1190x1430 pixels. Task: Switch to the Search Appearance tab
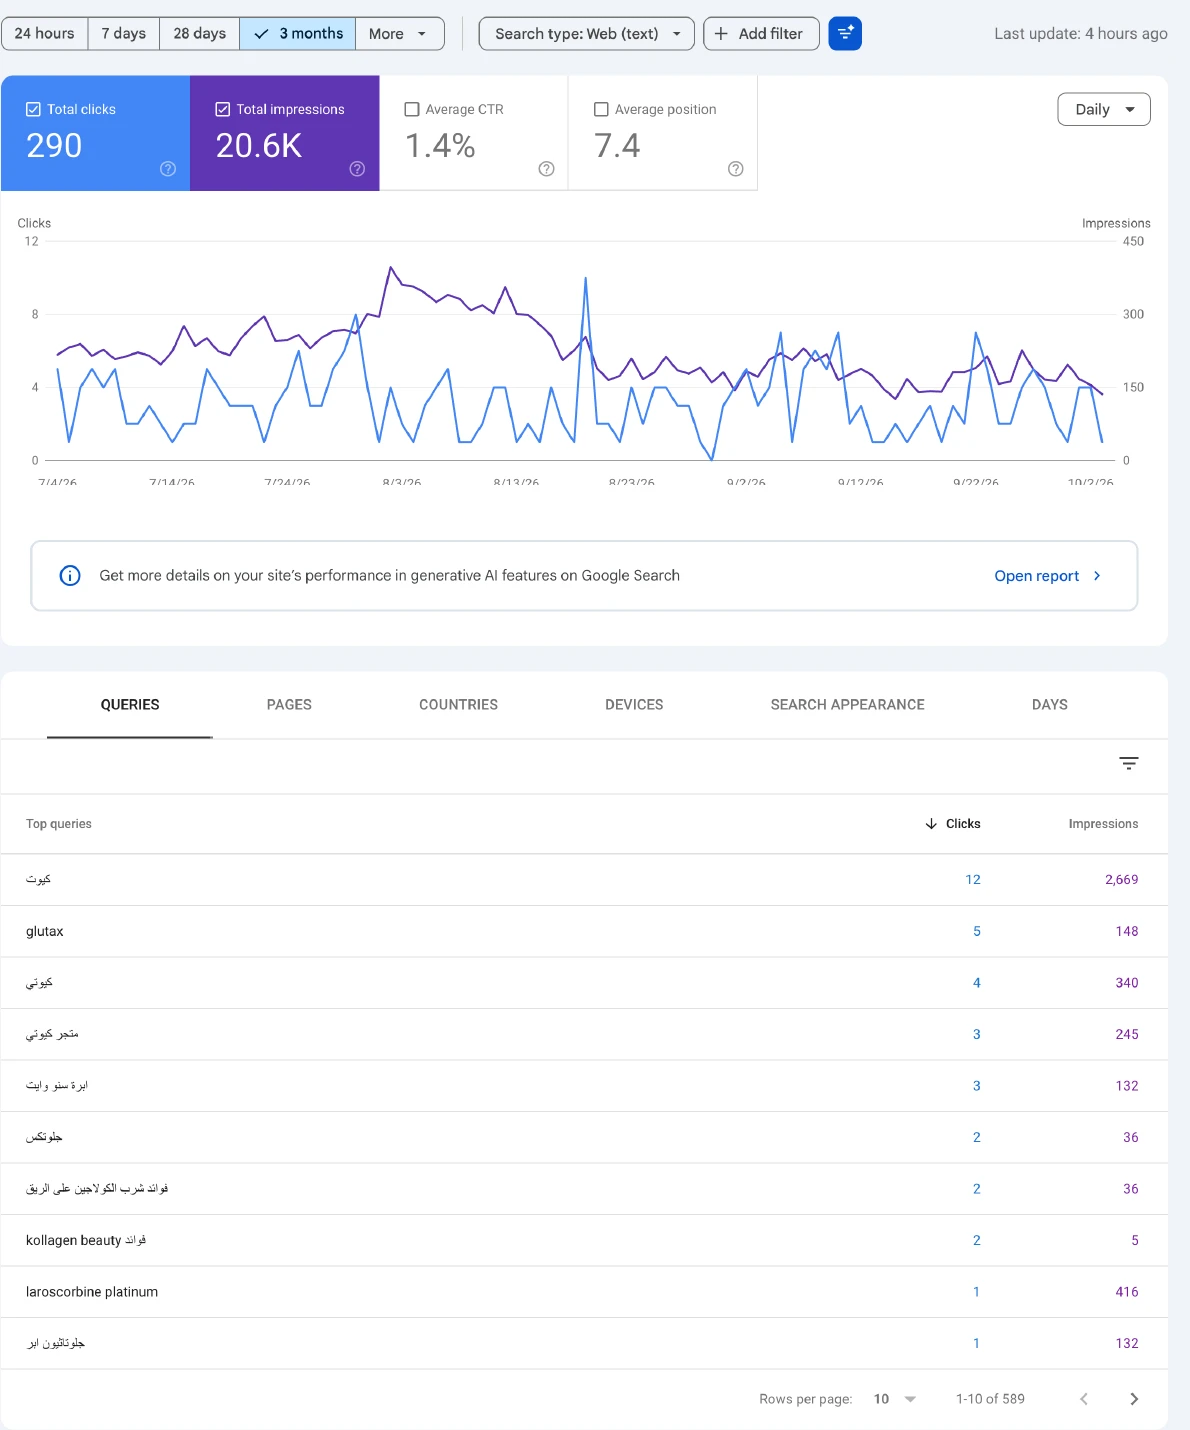pos(848,705)
